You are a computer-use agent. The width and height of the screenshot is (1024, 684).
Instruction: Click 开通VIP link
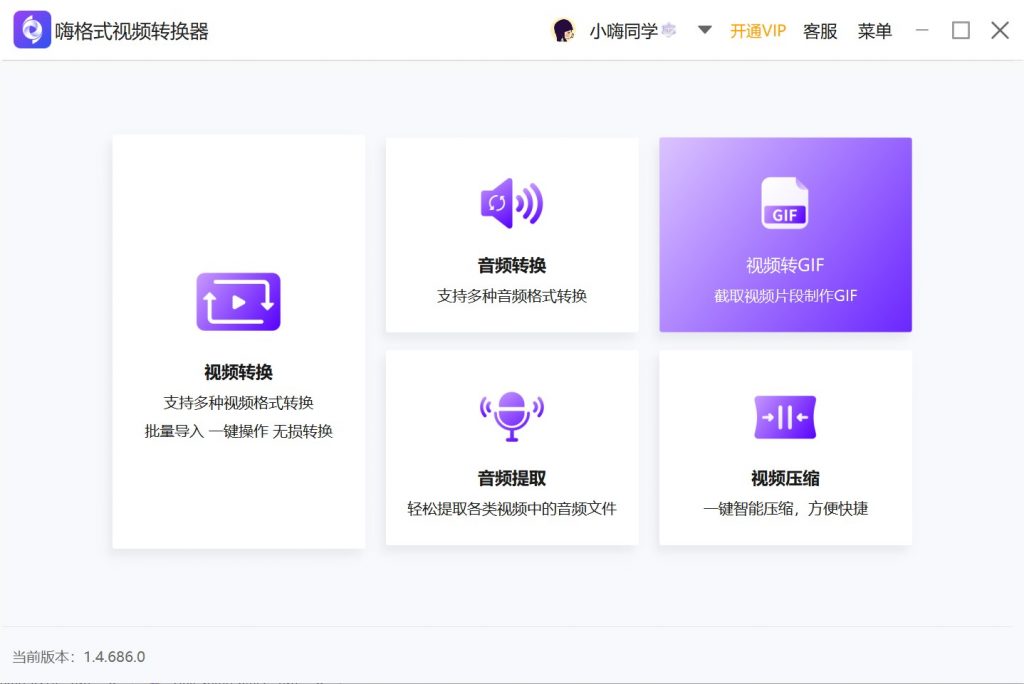(758, 31)
